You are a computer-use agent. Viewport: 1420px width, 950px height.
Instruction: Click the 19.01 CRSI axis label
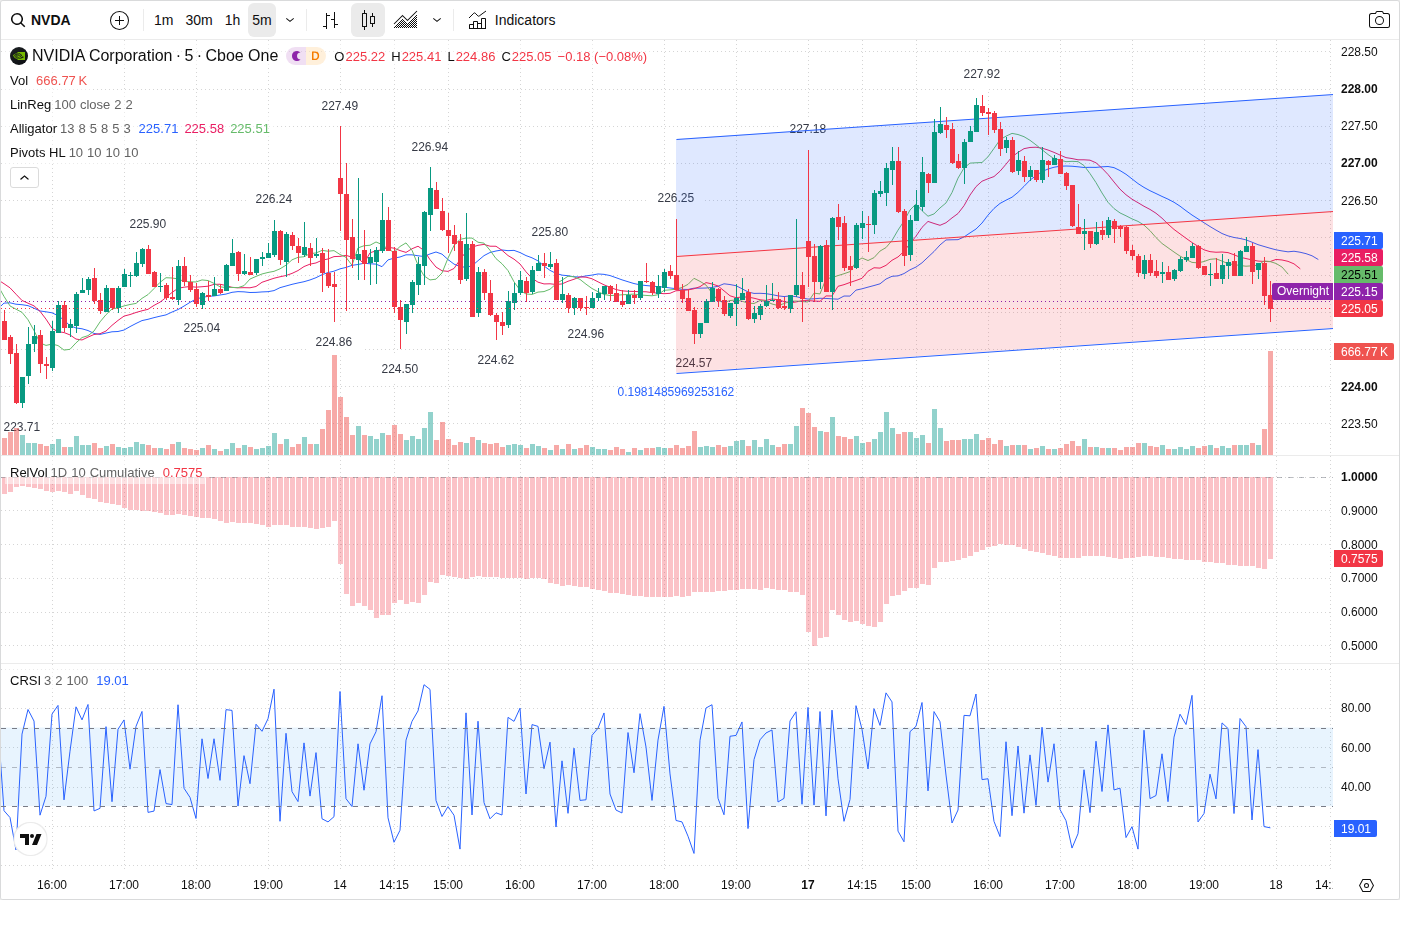point(1356,829)
